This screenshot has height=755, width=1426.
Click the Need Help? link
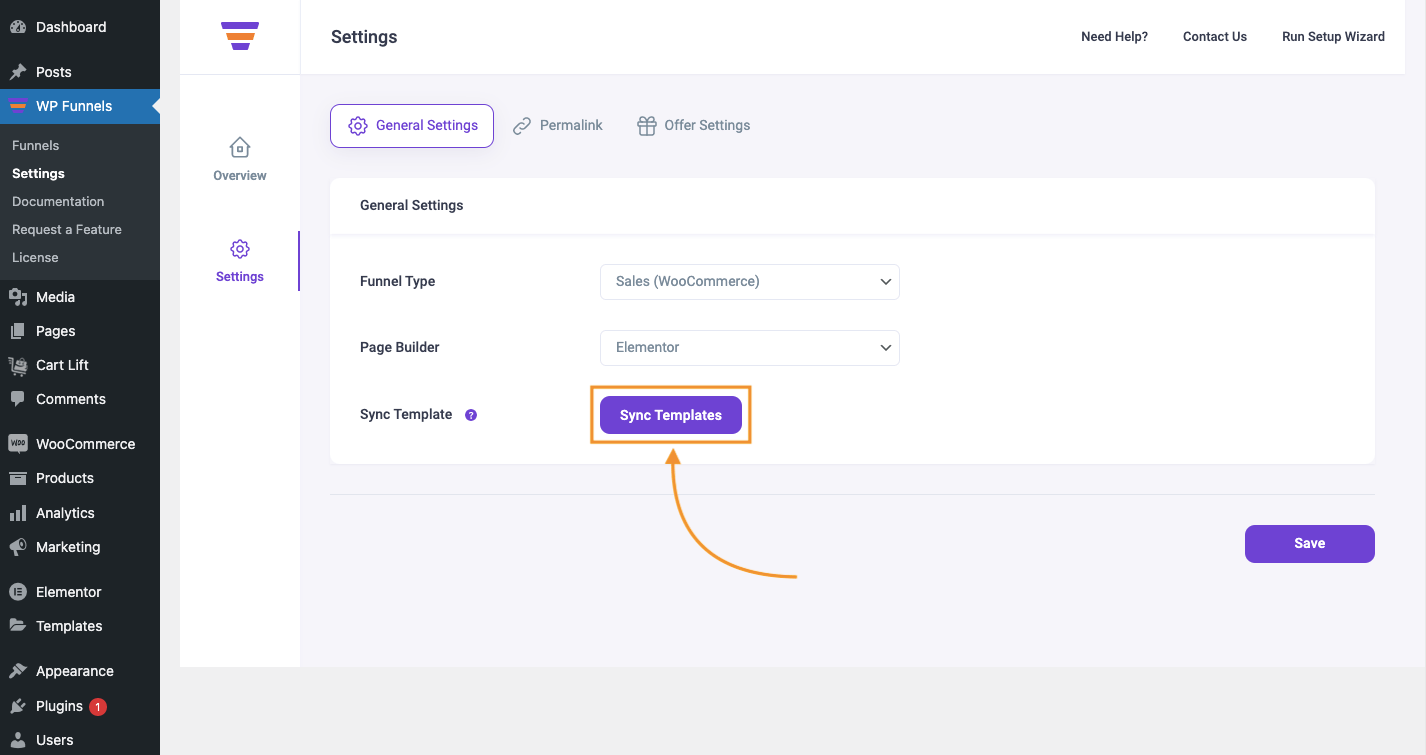click(x=1115, y=37)
